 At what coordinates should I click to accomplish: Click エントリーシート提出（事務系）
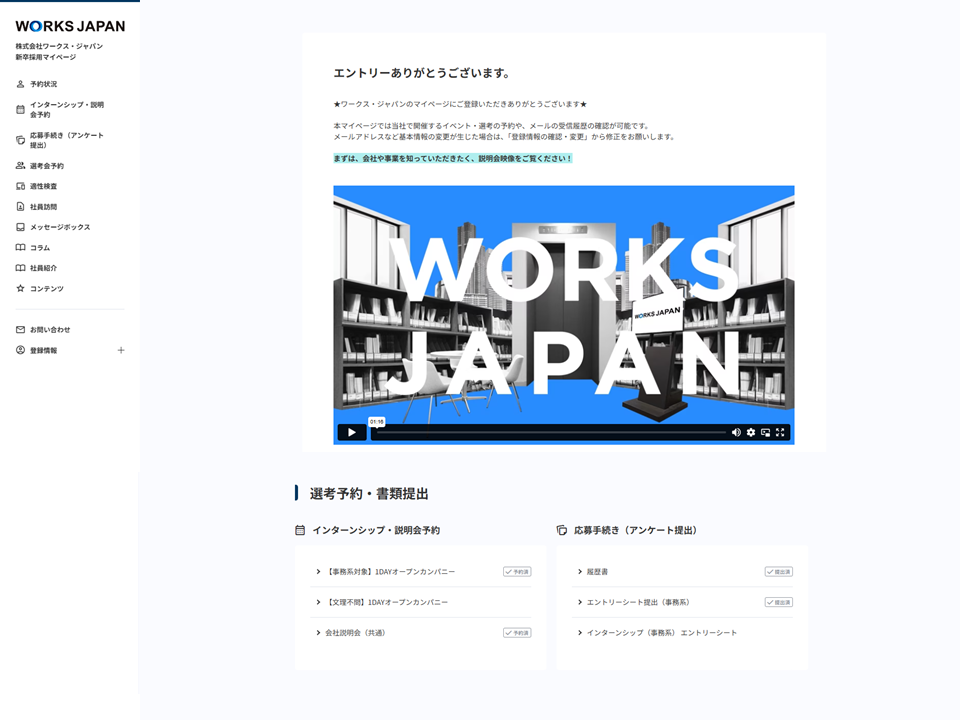pos(640,602)
